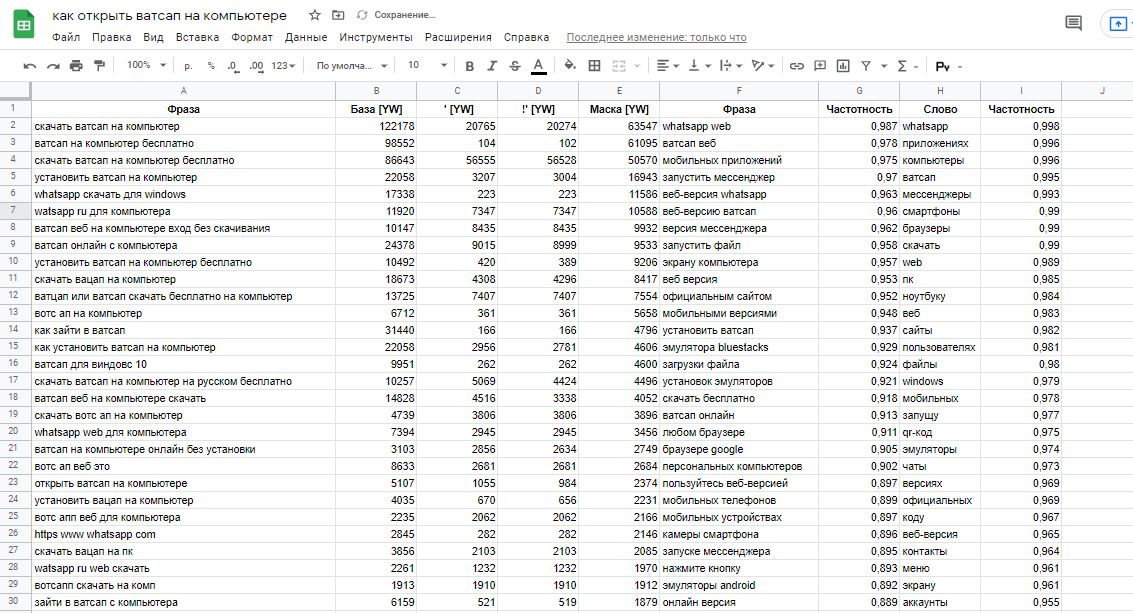Click the document title to rename it

(x=169, y=15)
